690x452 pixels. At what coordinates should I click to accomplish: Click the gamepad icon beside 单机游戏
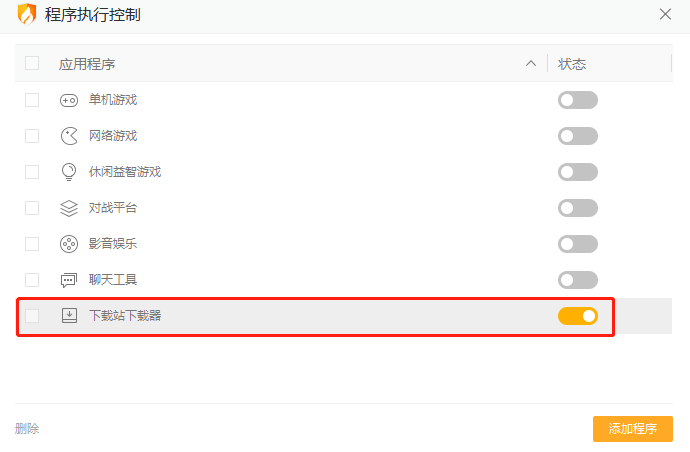coord(69,100)
